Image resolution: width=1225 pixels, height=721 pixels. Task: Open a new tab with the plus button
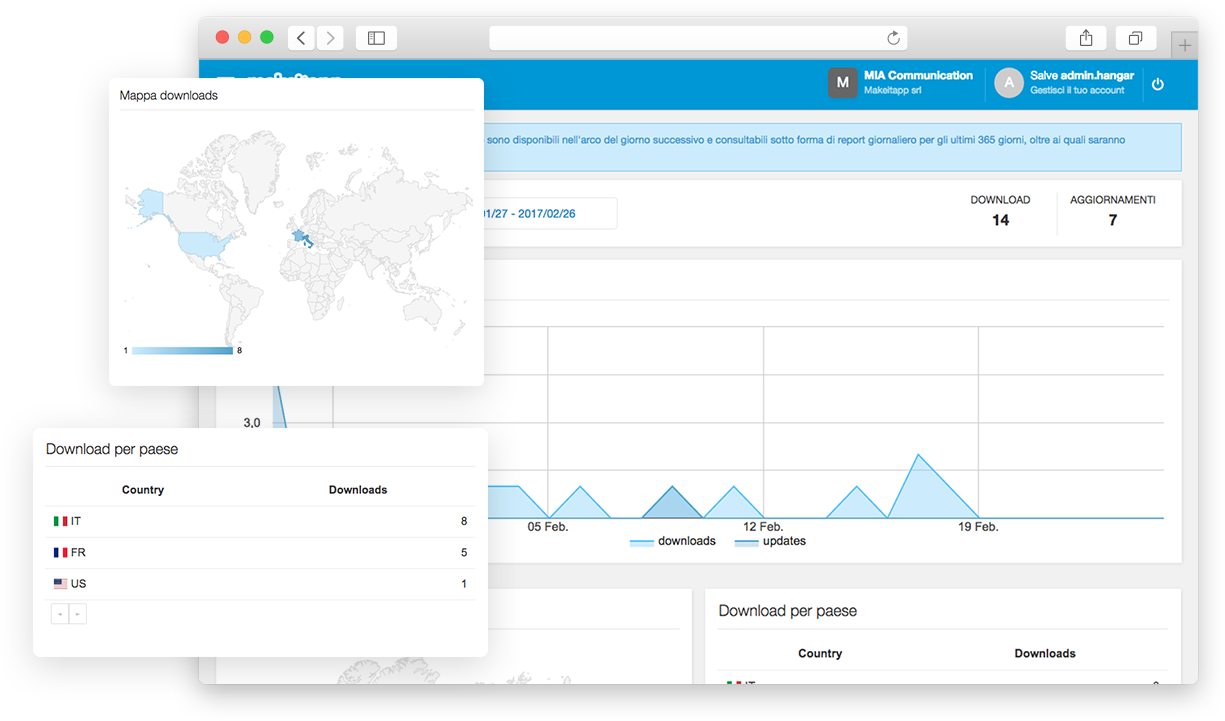pos(1185,45)
